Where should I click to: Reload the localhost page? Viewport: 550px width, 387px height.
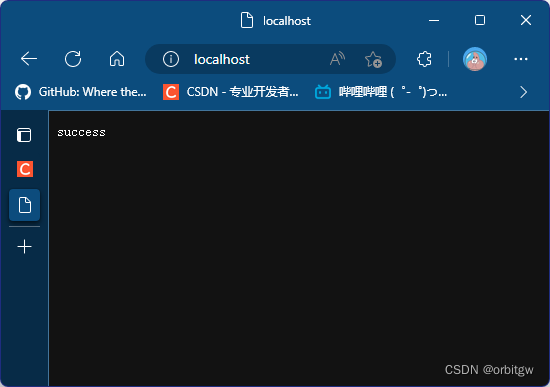(x=73, y=59)
